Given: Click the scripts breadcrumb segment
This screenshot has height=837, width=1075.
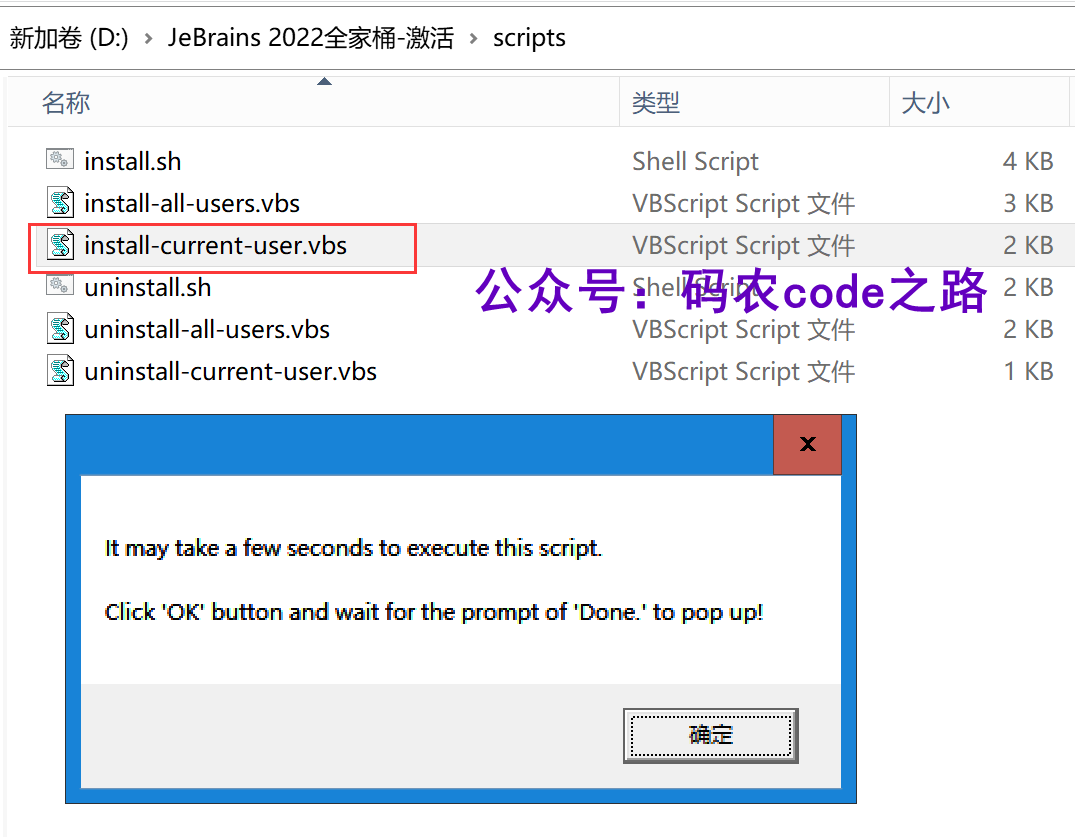Looking at the screenshot, I should [x=529, y=38].
